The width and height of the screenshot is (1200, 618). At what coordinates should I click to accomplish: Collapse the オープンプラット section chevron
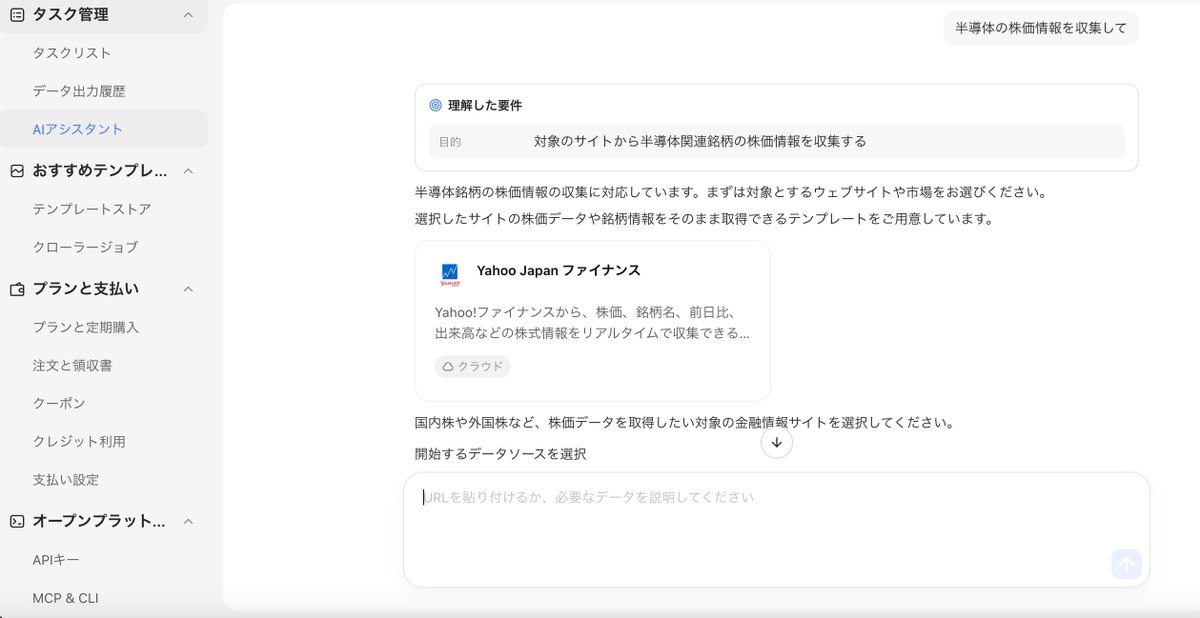point(188,521)
